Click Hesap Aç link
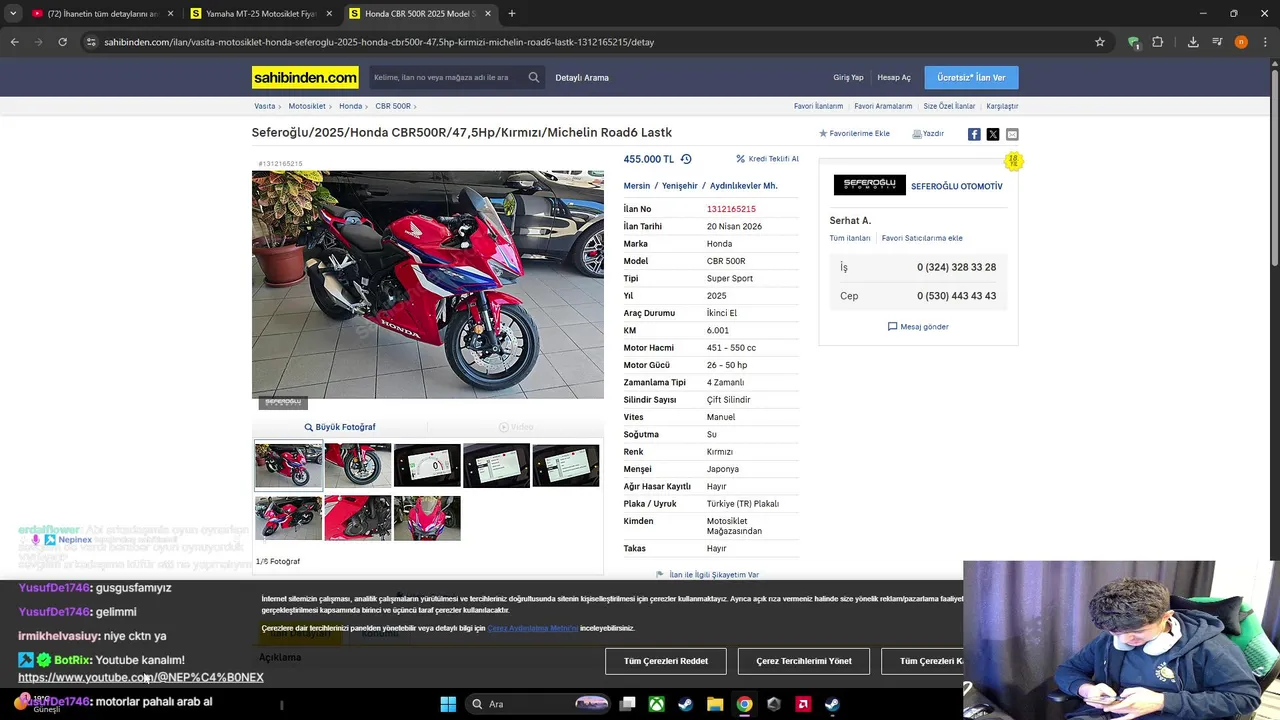The width and height of the screenshot is (1280, 720). [x=894, y=77]
